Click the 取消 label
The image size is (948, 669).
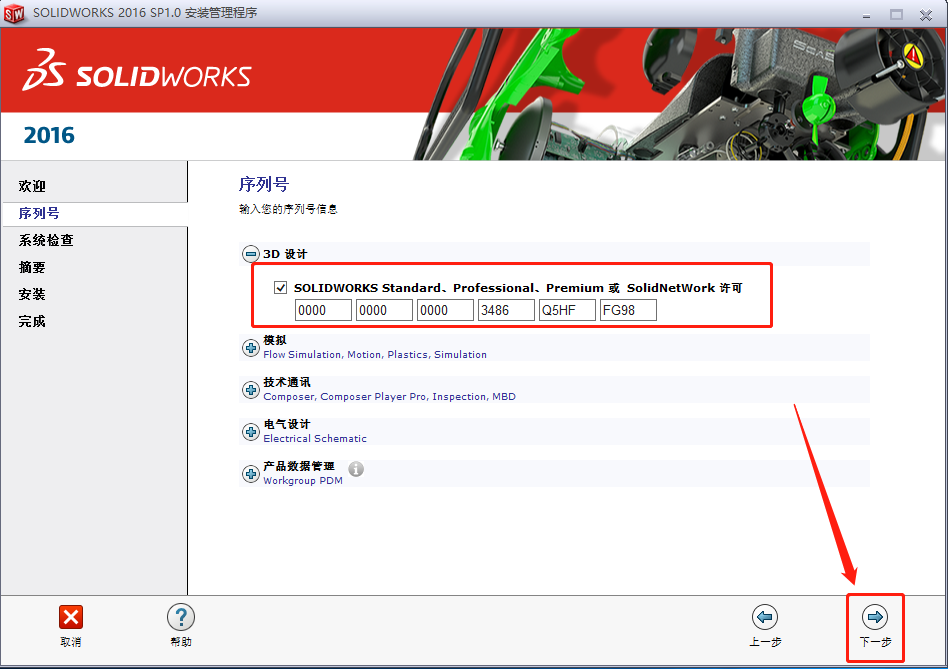click(x=71, y=642)
